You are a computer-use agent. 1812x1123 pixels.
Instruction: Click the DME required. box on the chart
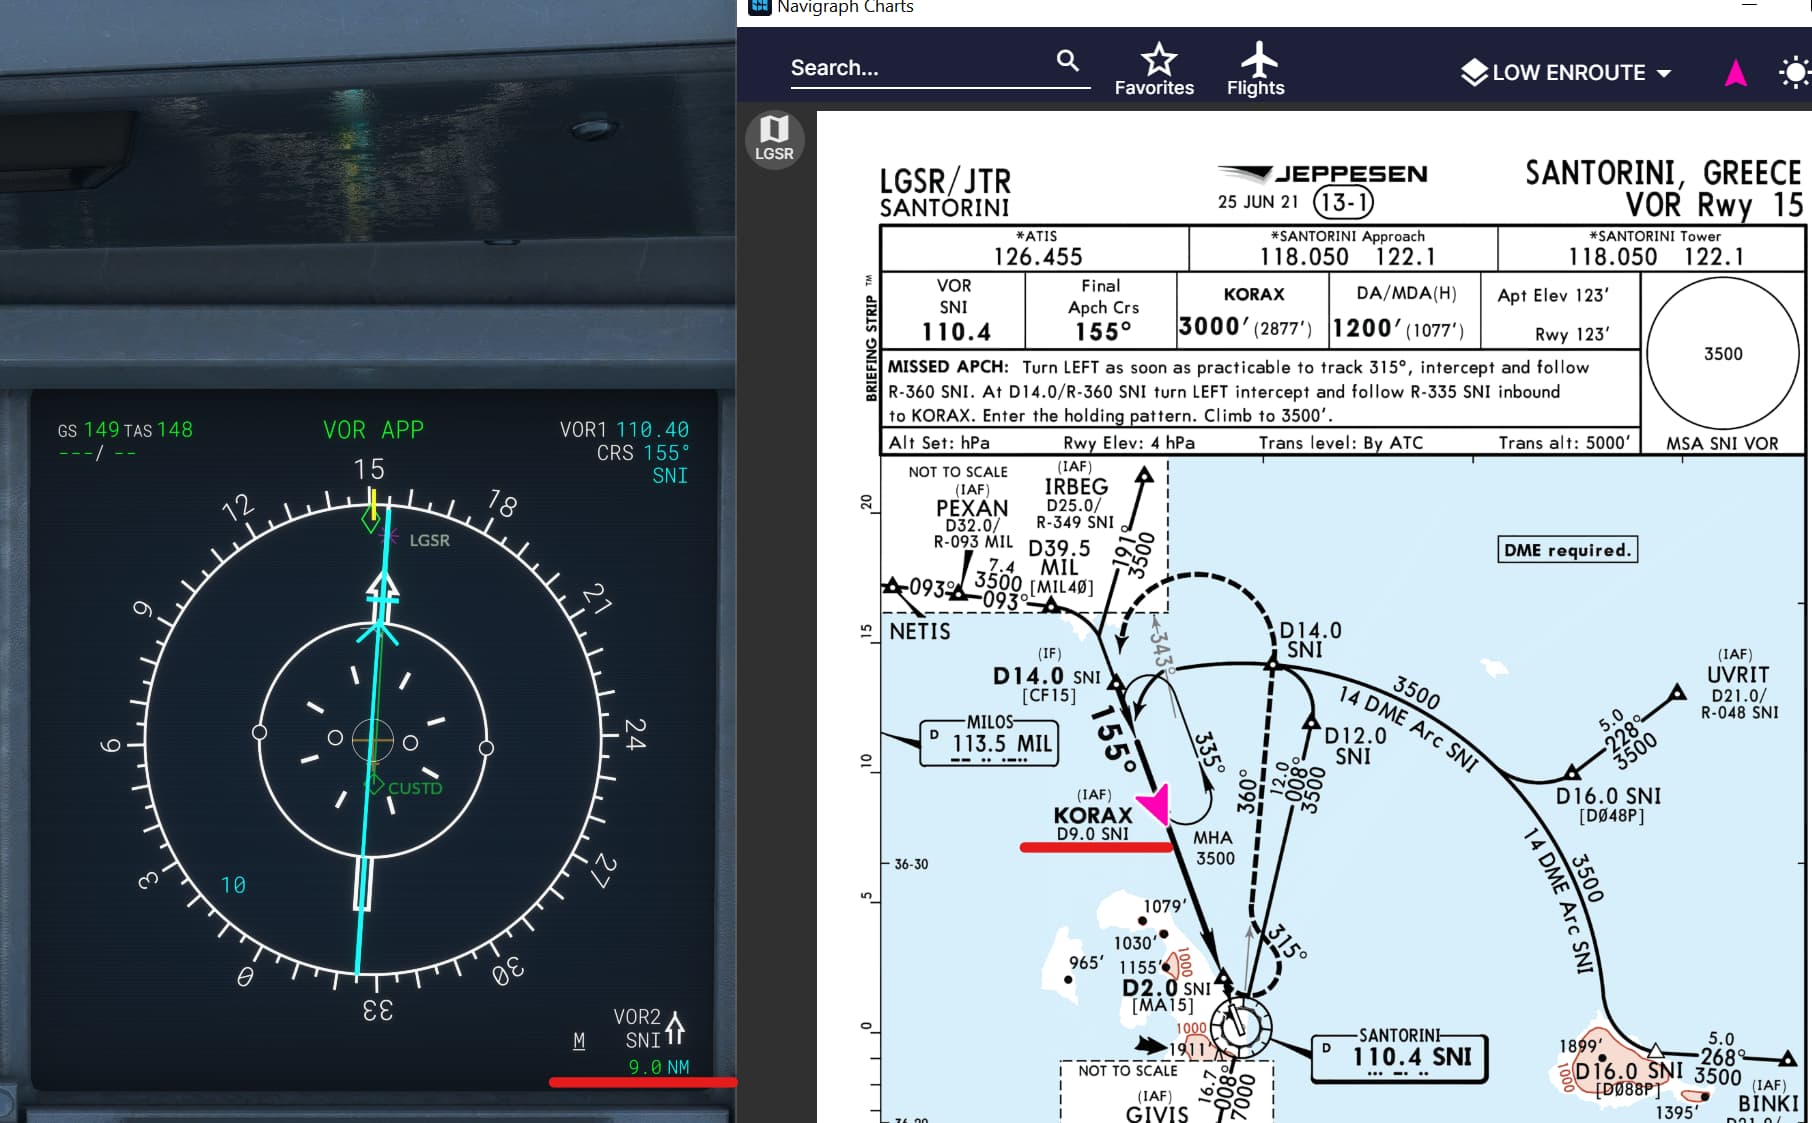(x=1567, y=550)
